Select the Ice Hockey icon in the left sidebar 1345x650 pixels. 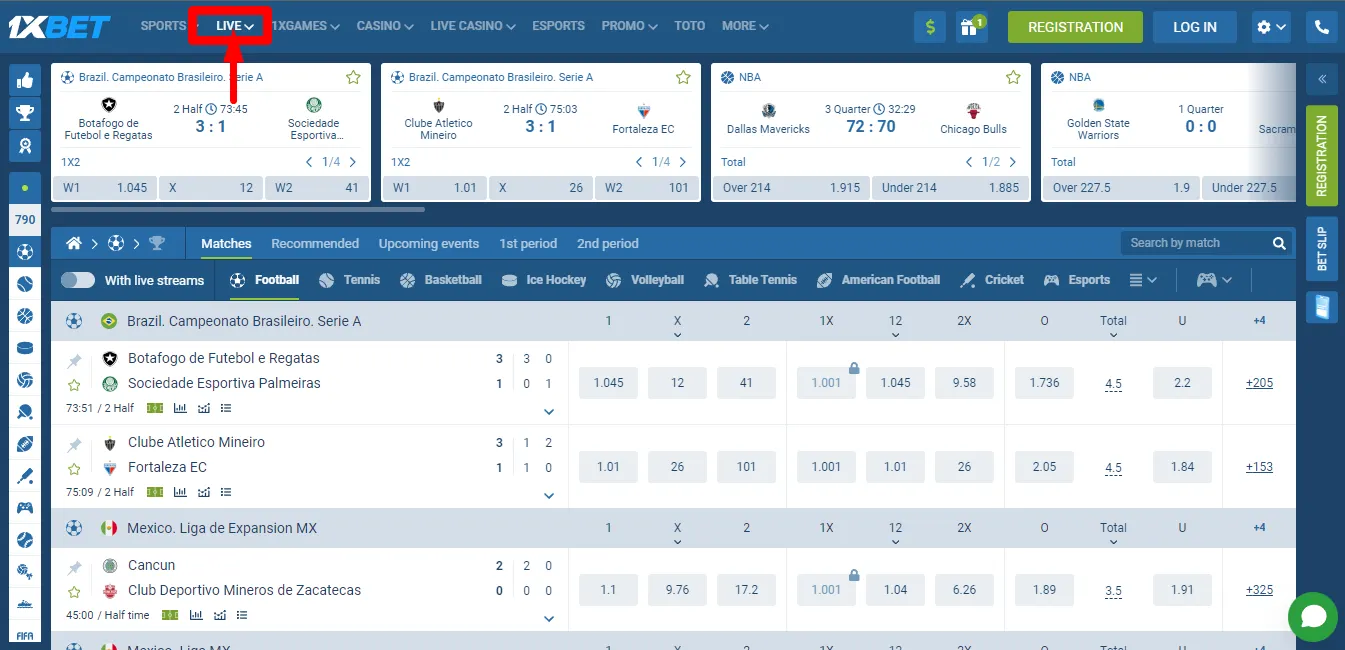[25, 348]
